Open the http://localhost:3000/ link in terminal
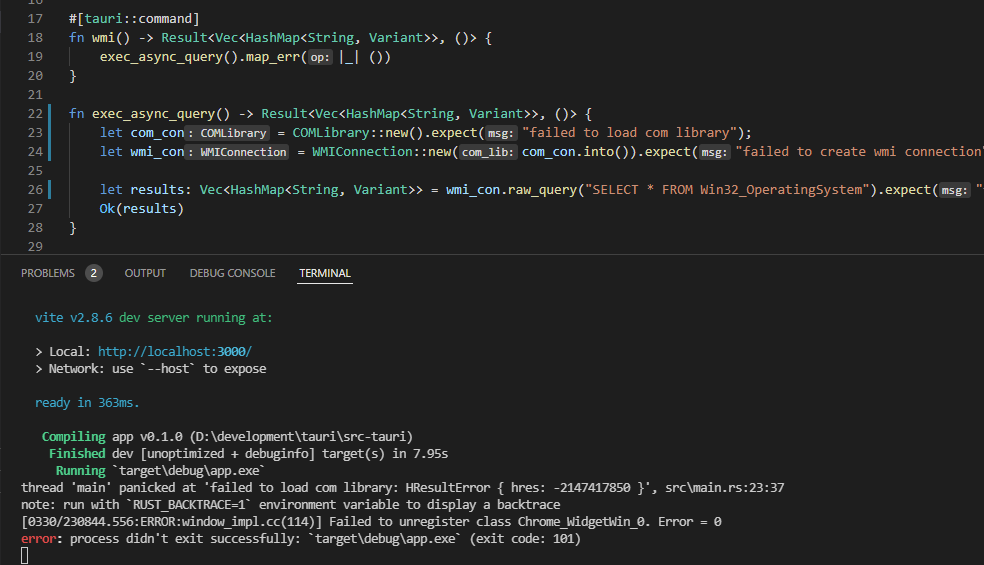The image size is (984, 565). click(174, 352)
